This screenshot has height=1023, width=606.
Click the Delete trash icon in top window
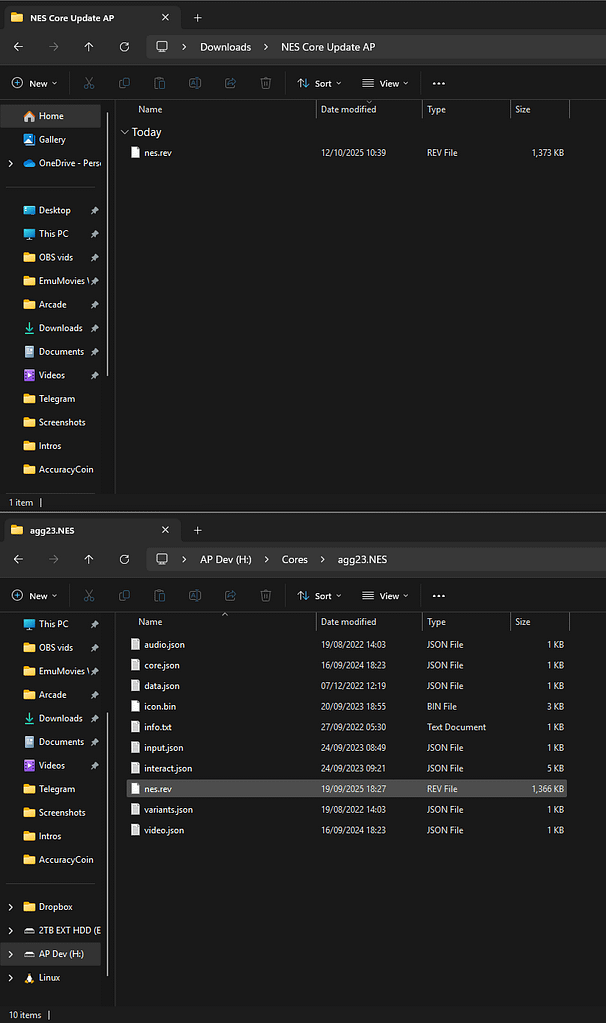265,84
